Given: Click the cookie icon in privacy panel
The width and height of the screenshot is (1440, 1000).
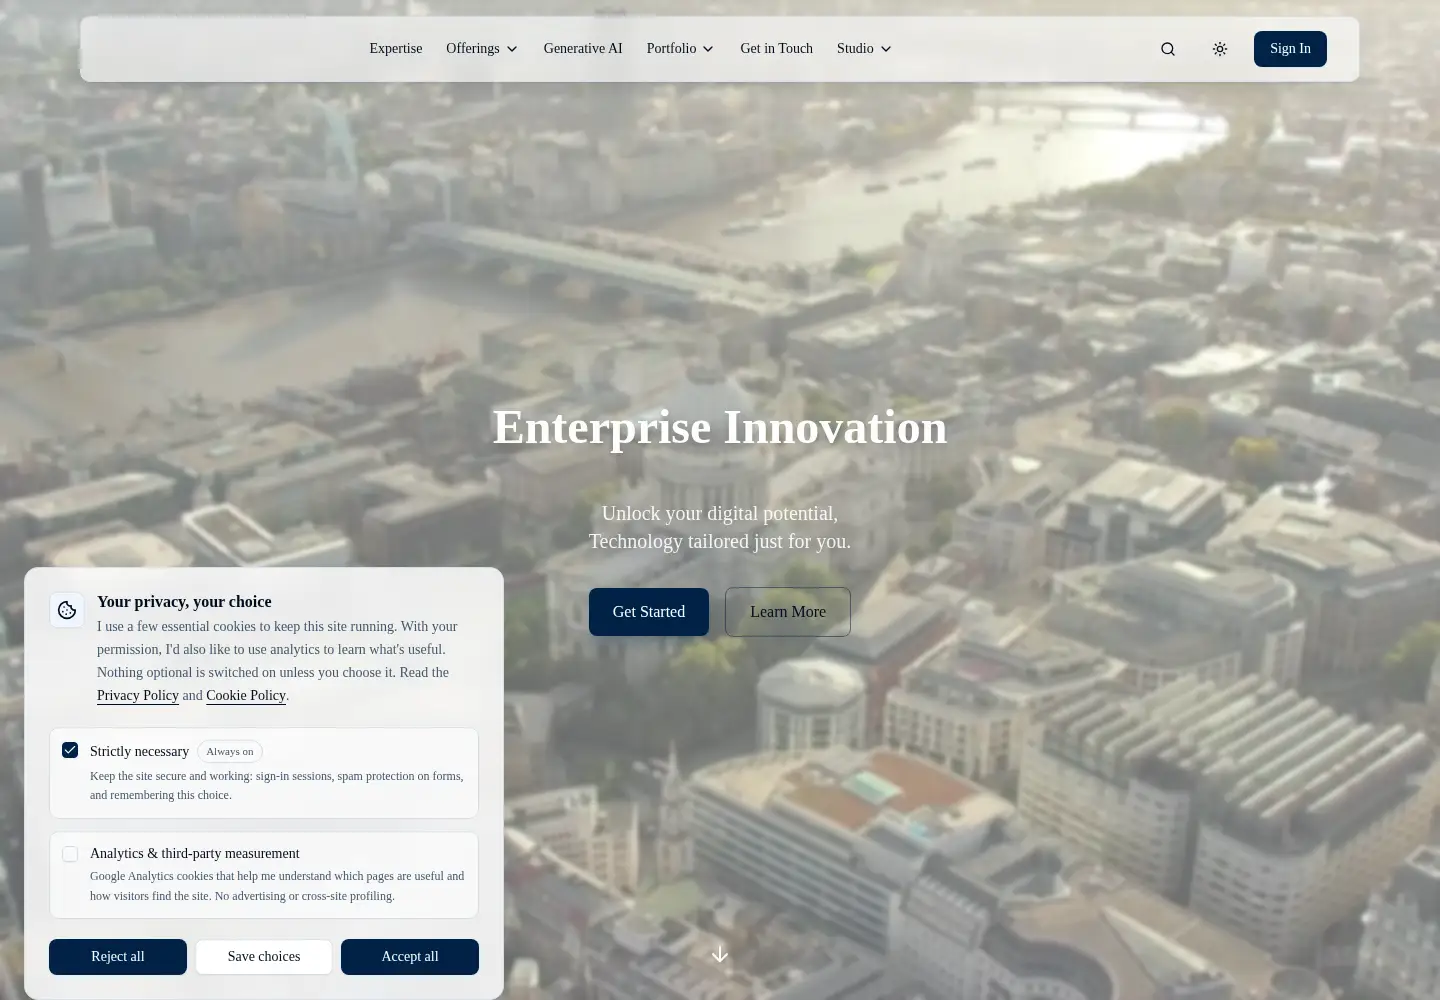Looking at the screenshot, I should click(x=67, y=610).
